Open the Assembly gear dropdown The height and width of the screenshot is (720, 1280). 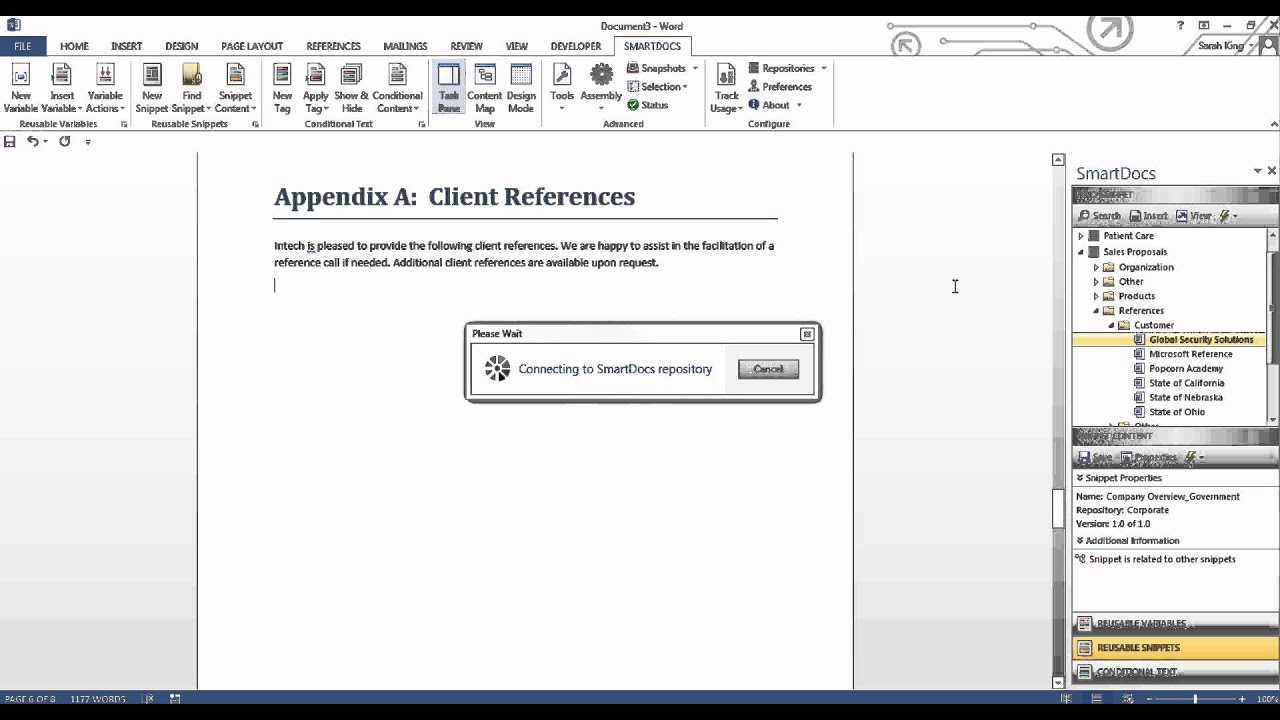tap(601, 89)
